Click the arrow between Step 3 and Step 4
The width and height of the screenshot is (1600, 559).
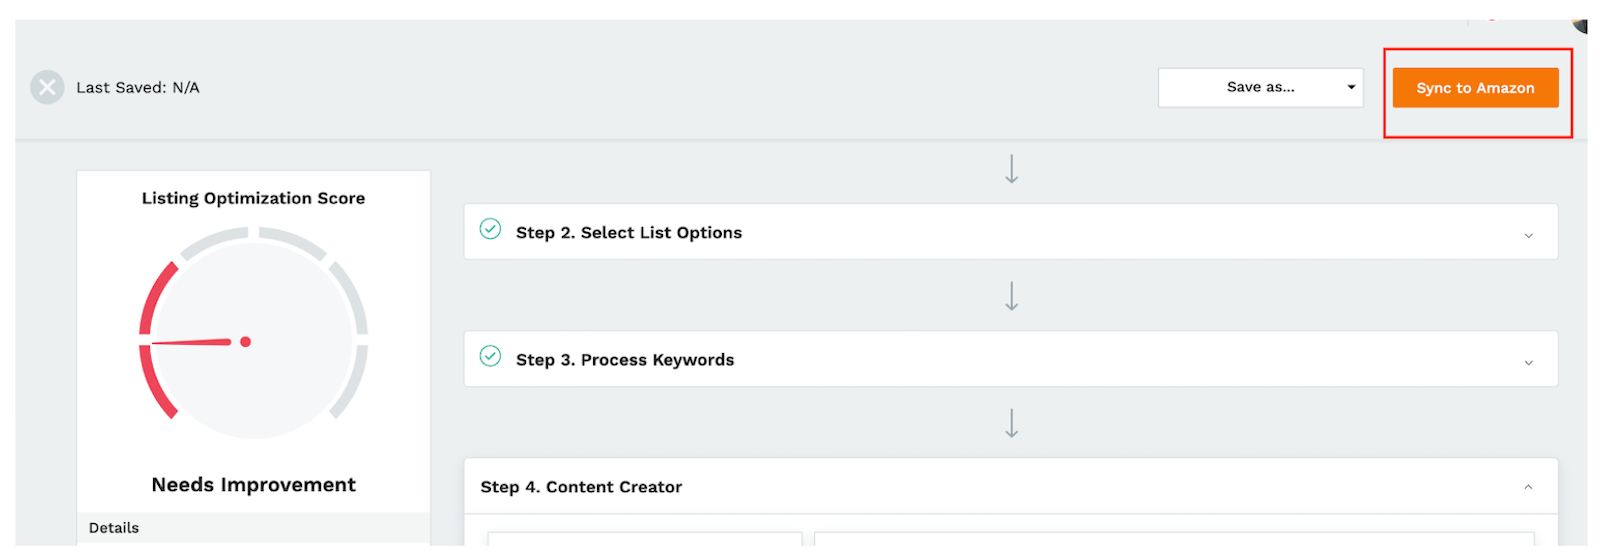point(1012,423)
